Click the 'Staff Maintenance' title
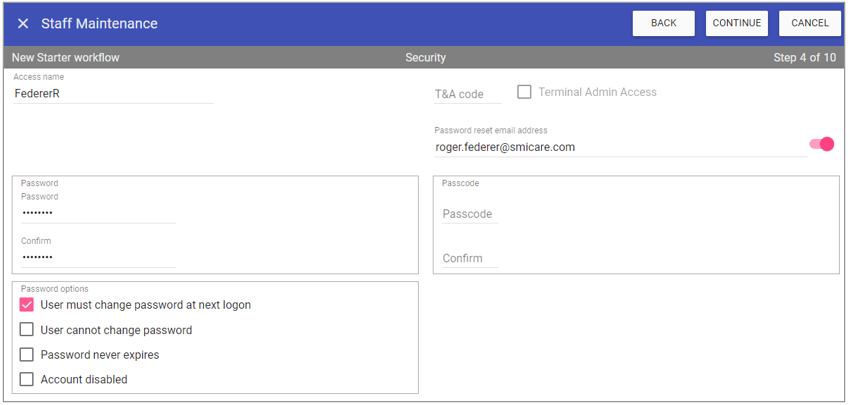Screen dimensions: 850x405 pyautogui.click(x=99, y=24)
